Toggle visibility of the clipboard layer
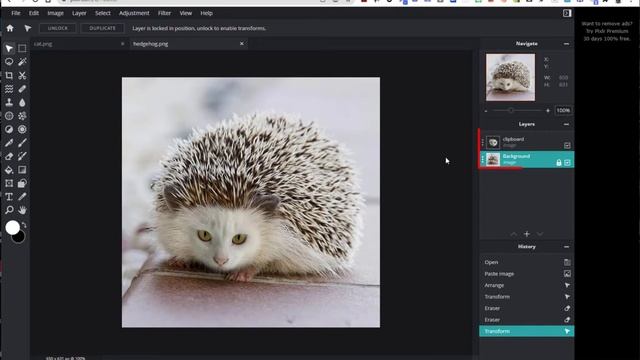Viewport: 640px width, 360px height. coord(567,145)
